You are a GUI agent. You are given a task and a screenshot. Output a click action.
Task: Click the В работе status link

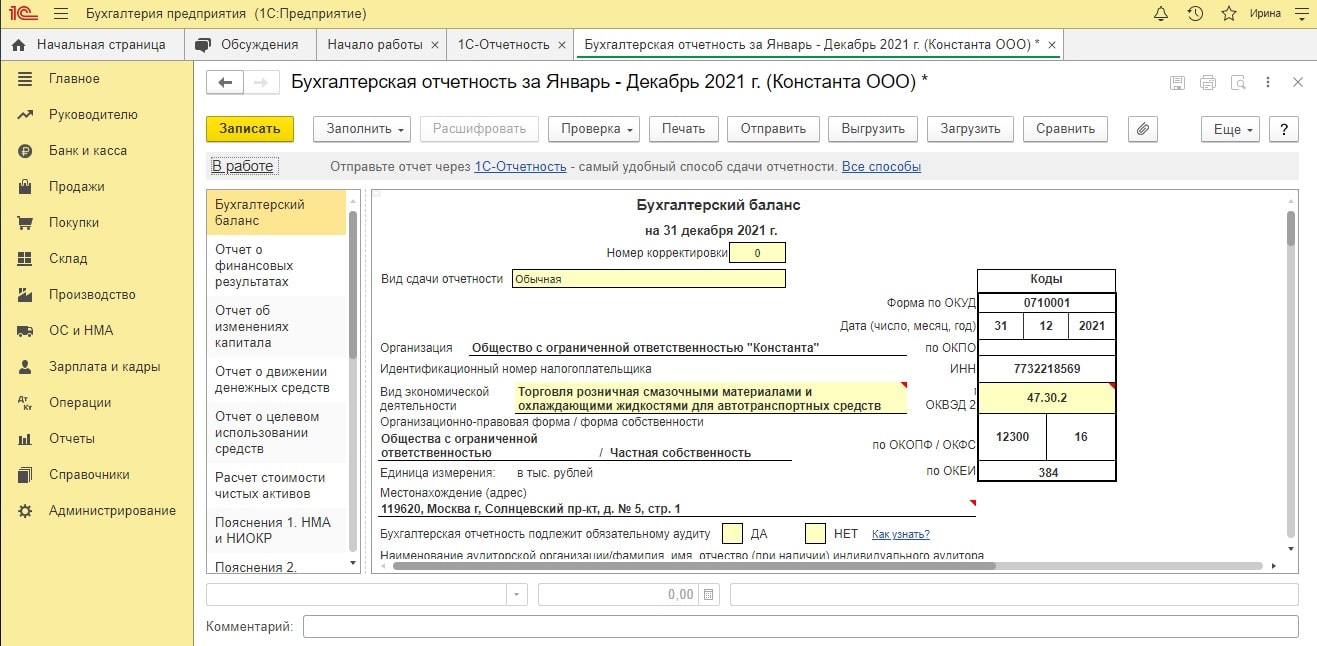tap(242, 166)
